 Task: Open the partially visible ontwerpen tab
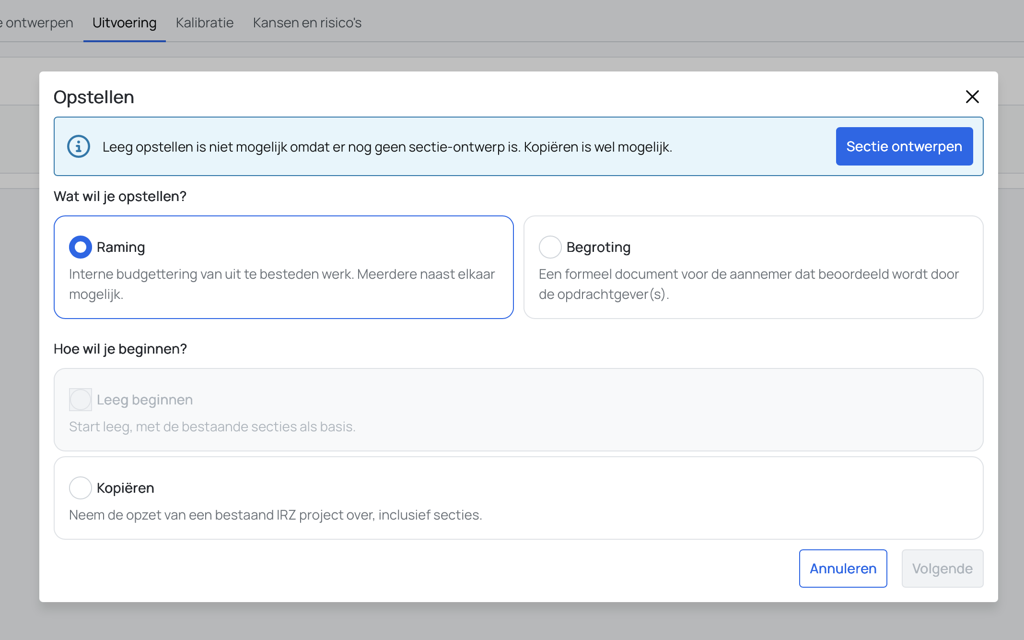[37, 23]
